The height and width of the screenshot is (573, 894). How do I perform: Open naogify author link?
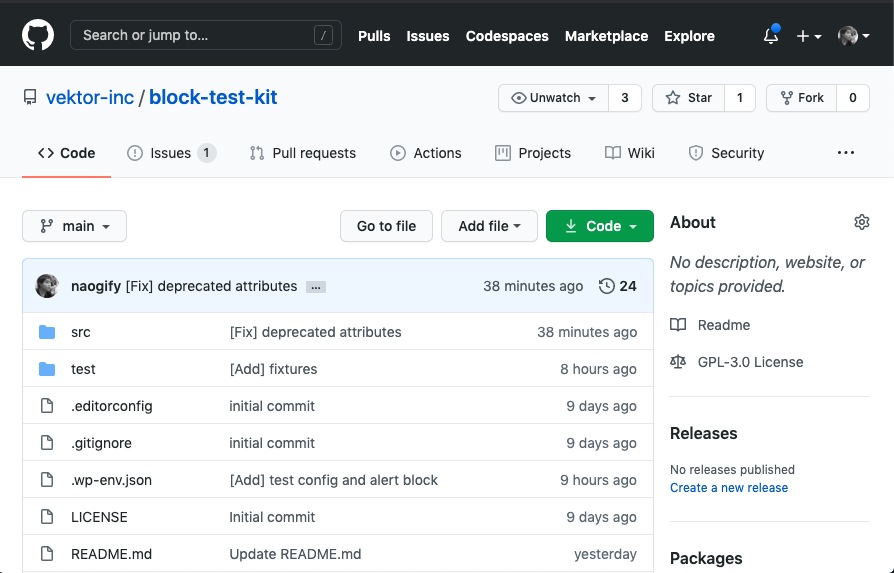click(x=96, y=286)
